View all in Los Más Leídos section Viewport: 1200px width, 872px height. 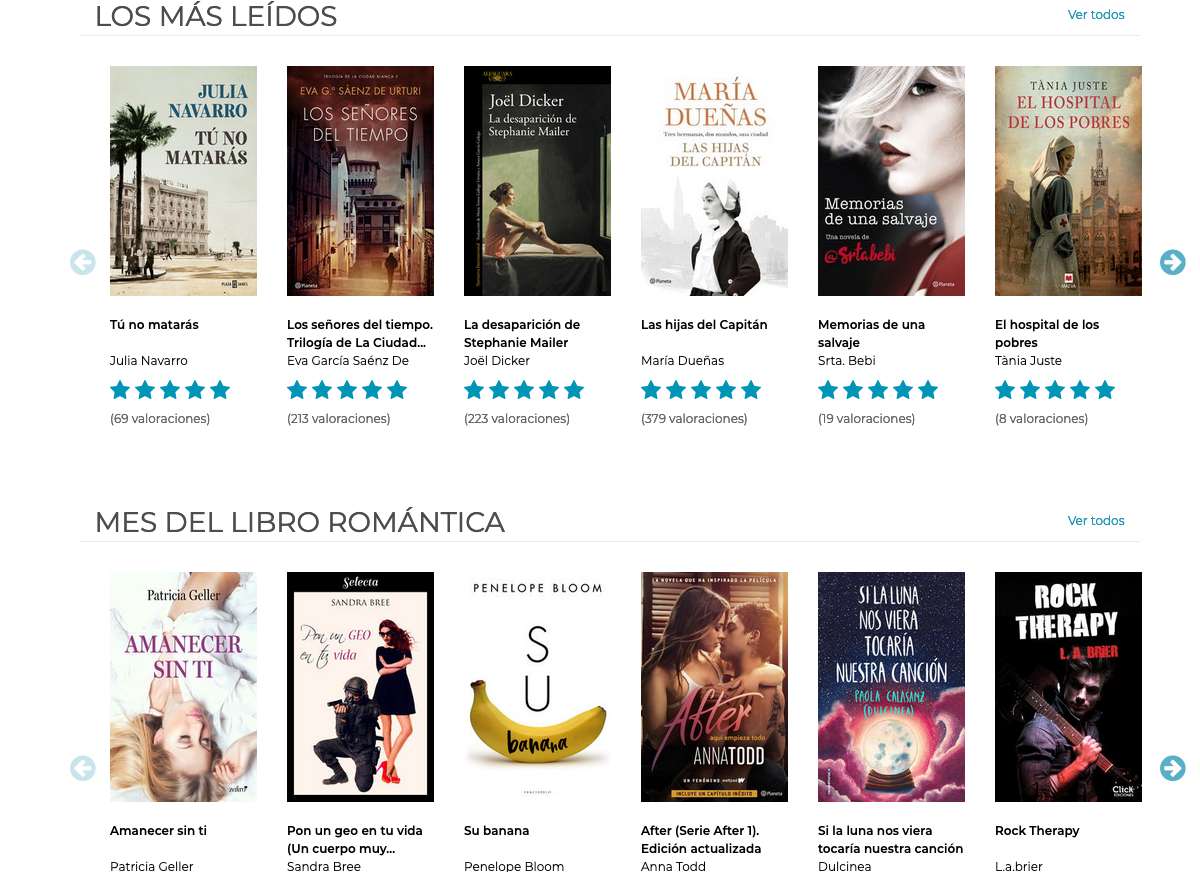click(x=1096, y=15)
